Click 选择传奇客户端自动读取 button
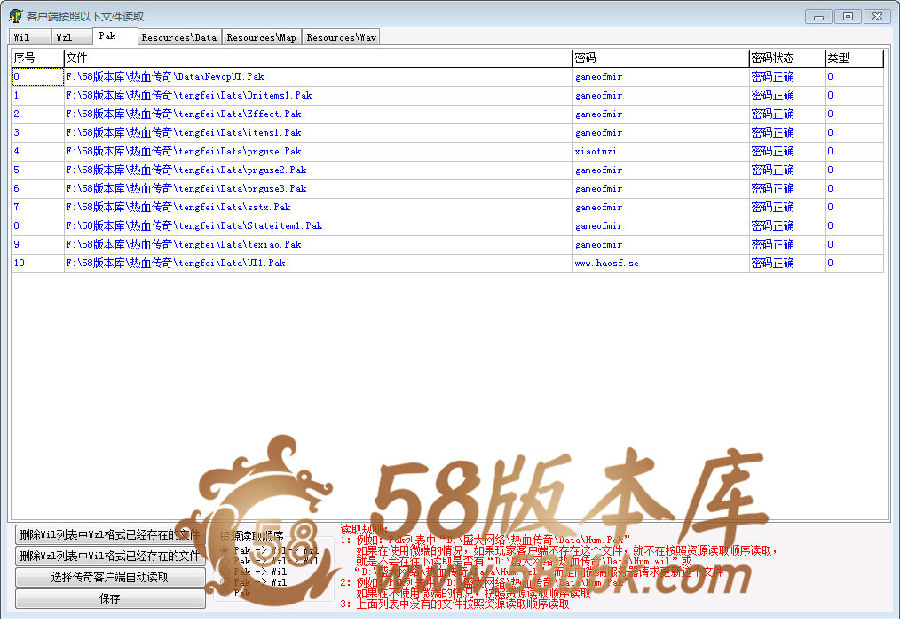Viewport: 900px width, 619px height. pyautogui.click(x=110, y=577)
